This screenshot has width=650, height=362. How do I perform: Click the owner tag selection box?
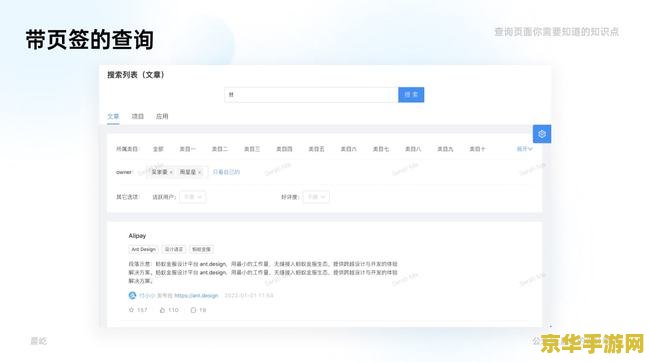coord(177,172)
